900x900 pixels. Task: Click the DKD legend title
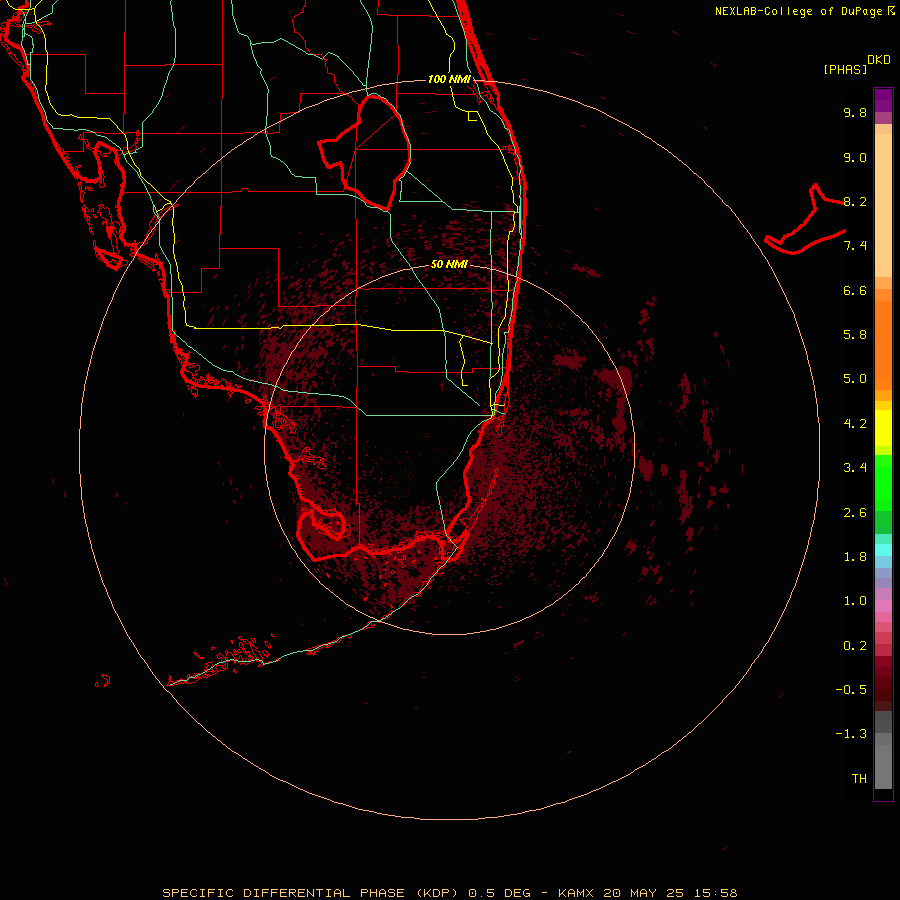(x=878, y=60)
